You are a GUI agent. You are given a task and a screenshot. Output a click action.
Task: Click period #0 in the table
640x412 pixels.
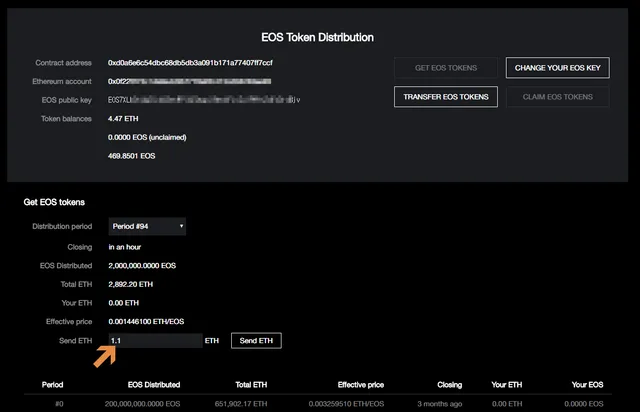coord(59,404)
